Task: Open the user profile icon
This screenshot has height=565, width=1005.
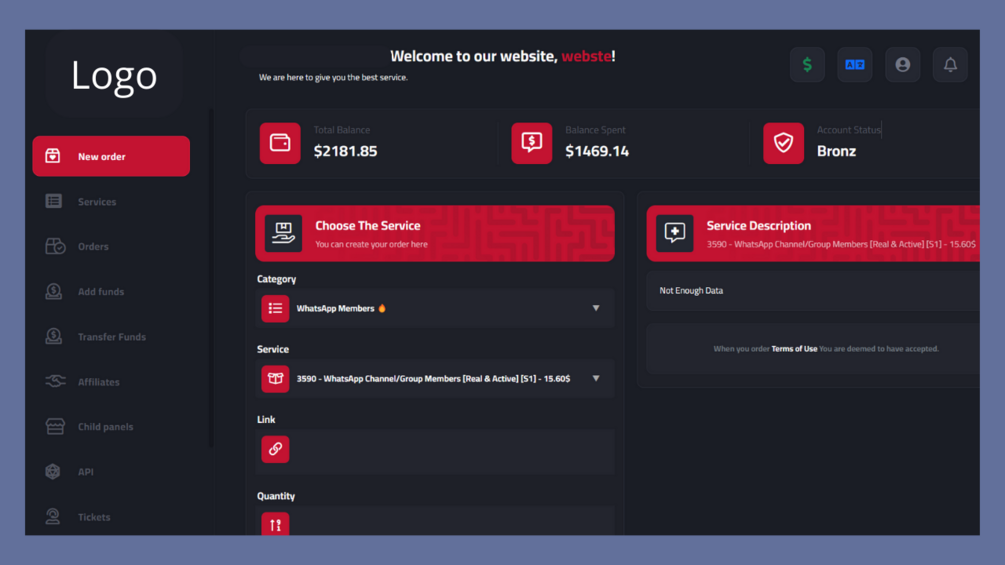Action: [x=902, y=65]
